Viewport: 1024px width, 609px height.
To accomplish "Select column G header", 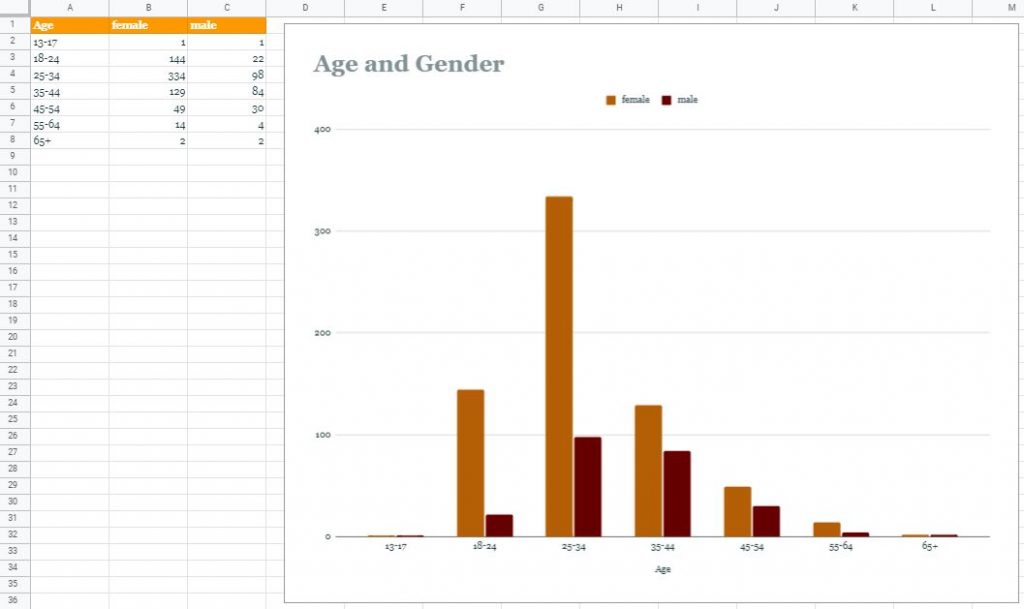I will tap(540, 8).
